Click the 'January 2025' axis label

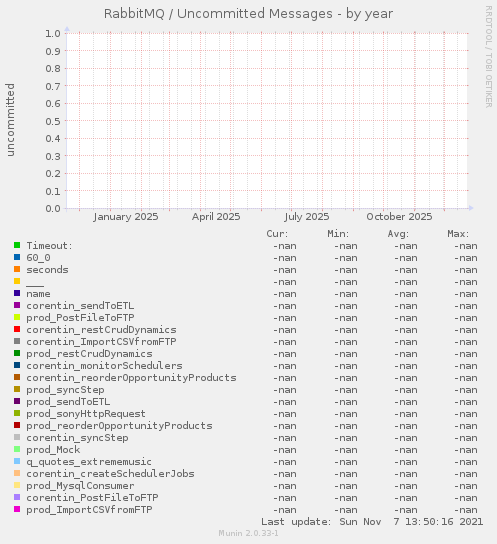(126, 217)
